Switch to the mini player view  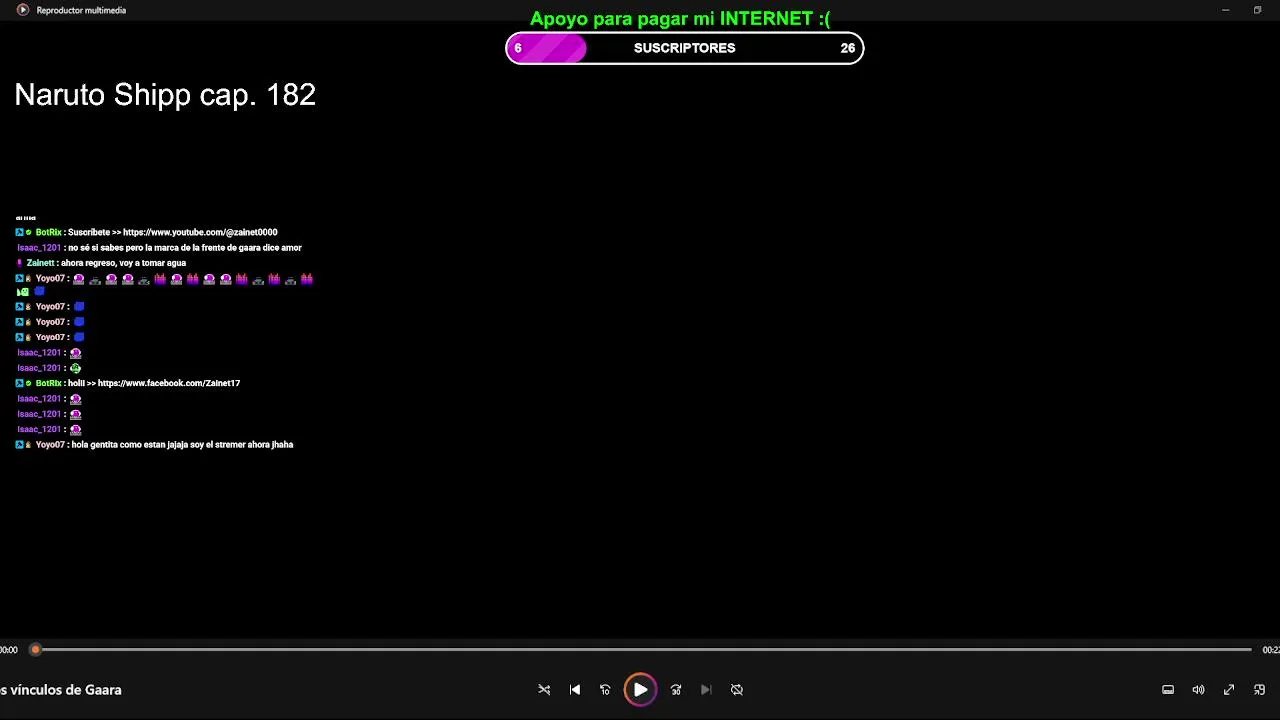[x=1259, y=689]
